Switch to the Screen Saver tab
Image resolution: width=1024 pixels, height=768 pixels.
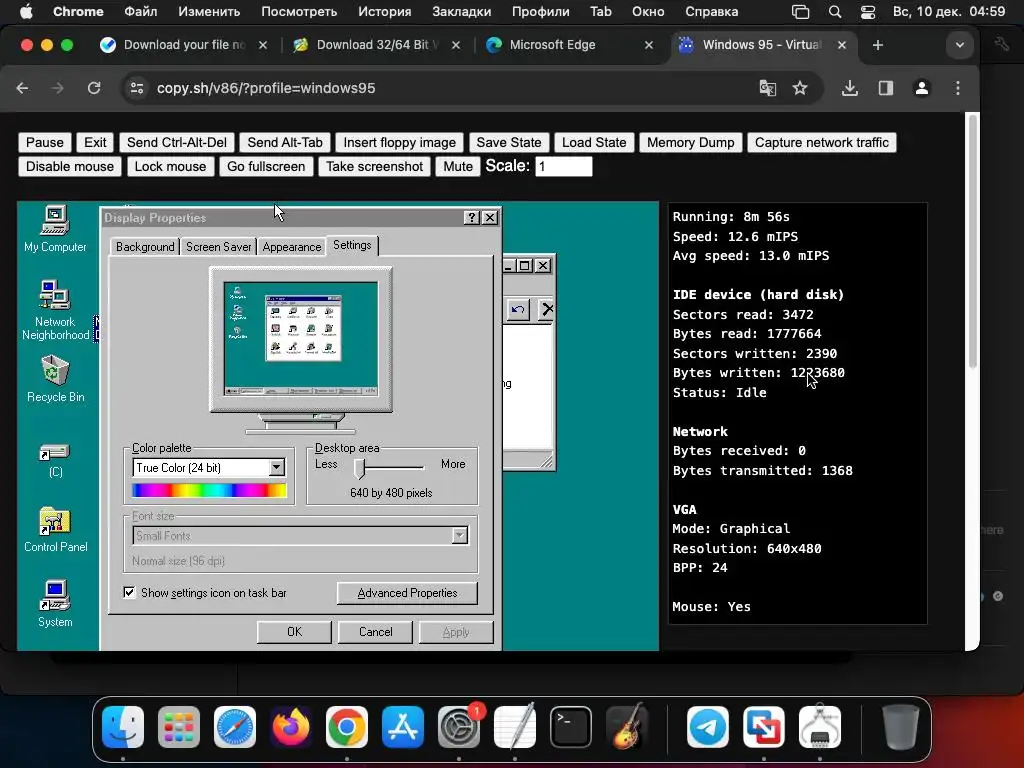[218, 247]
